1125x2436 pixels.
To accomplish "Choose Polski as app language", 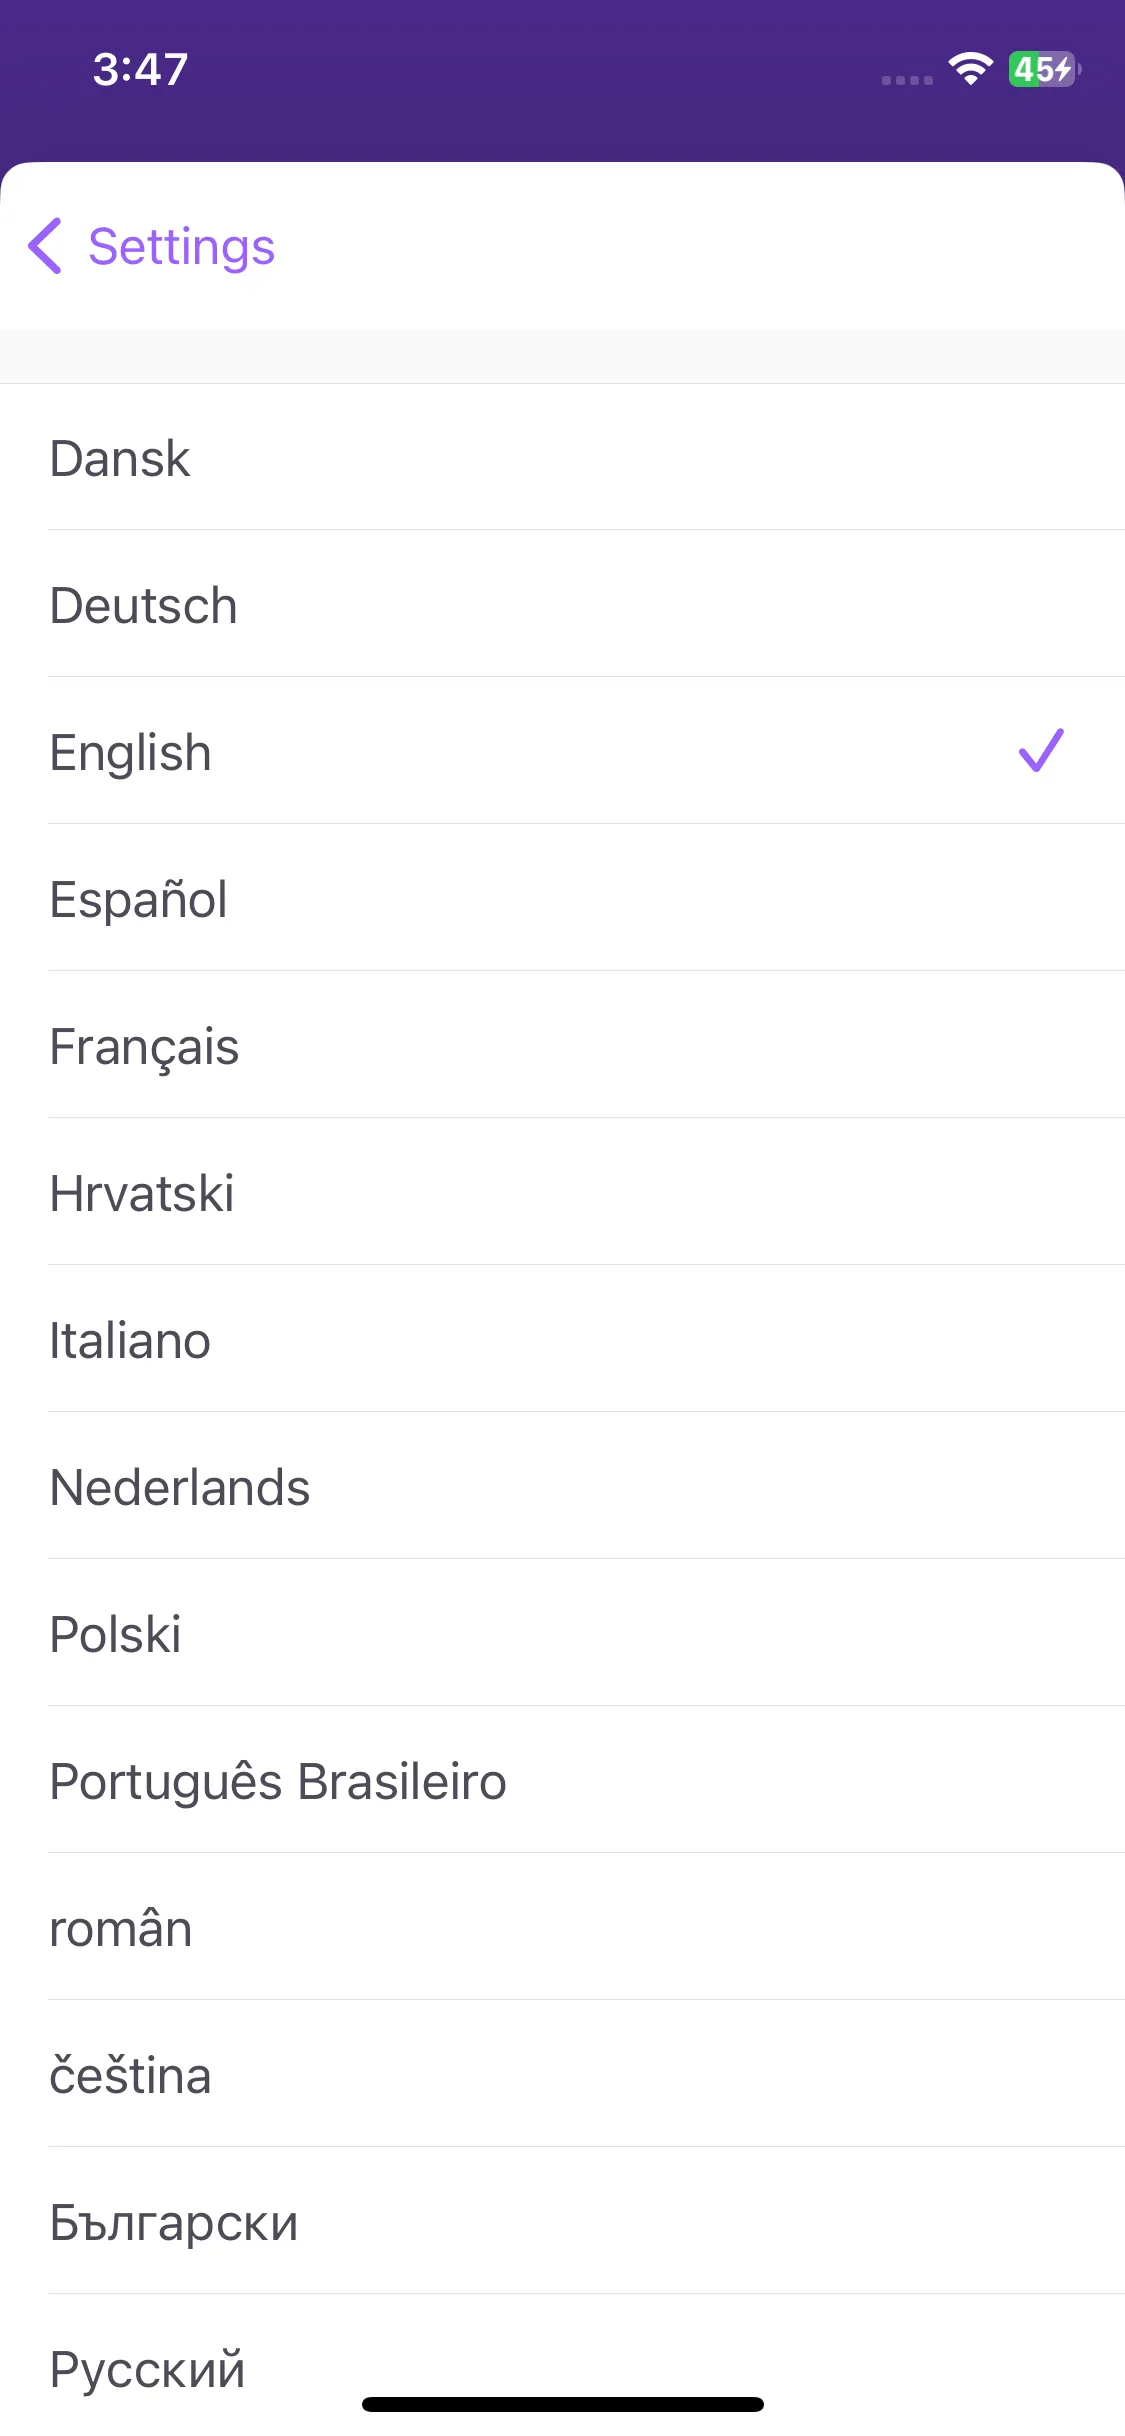I will (562, 1633).
